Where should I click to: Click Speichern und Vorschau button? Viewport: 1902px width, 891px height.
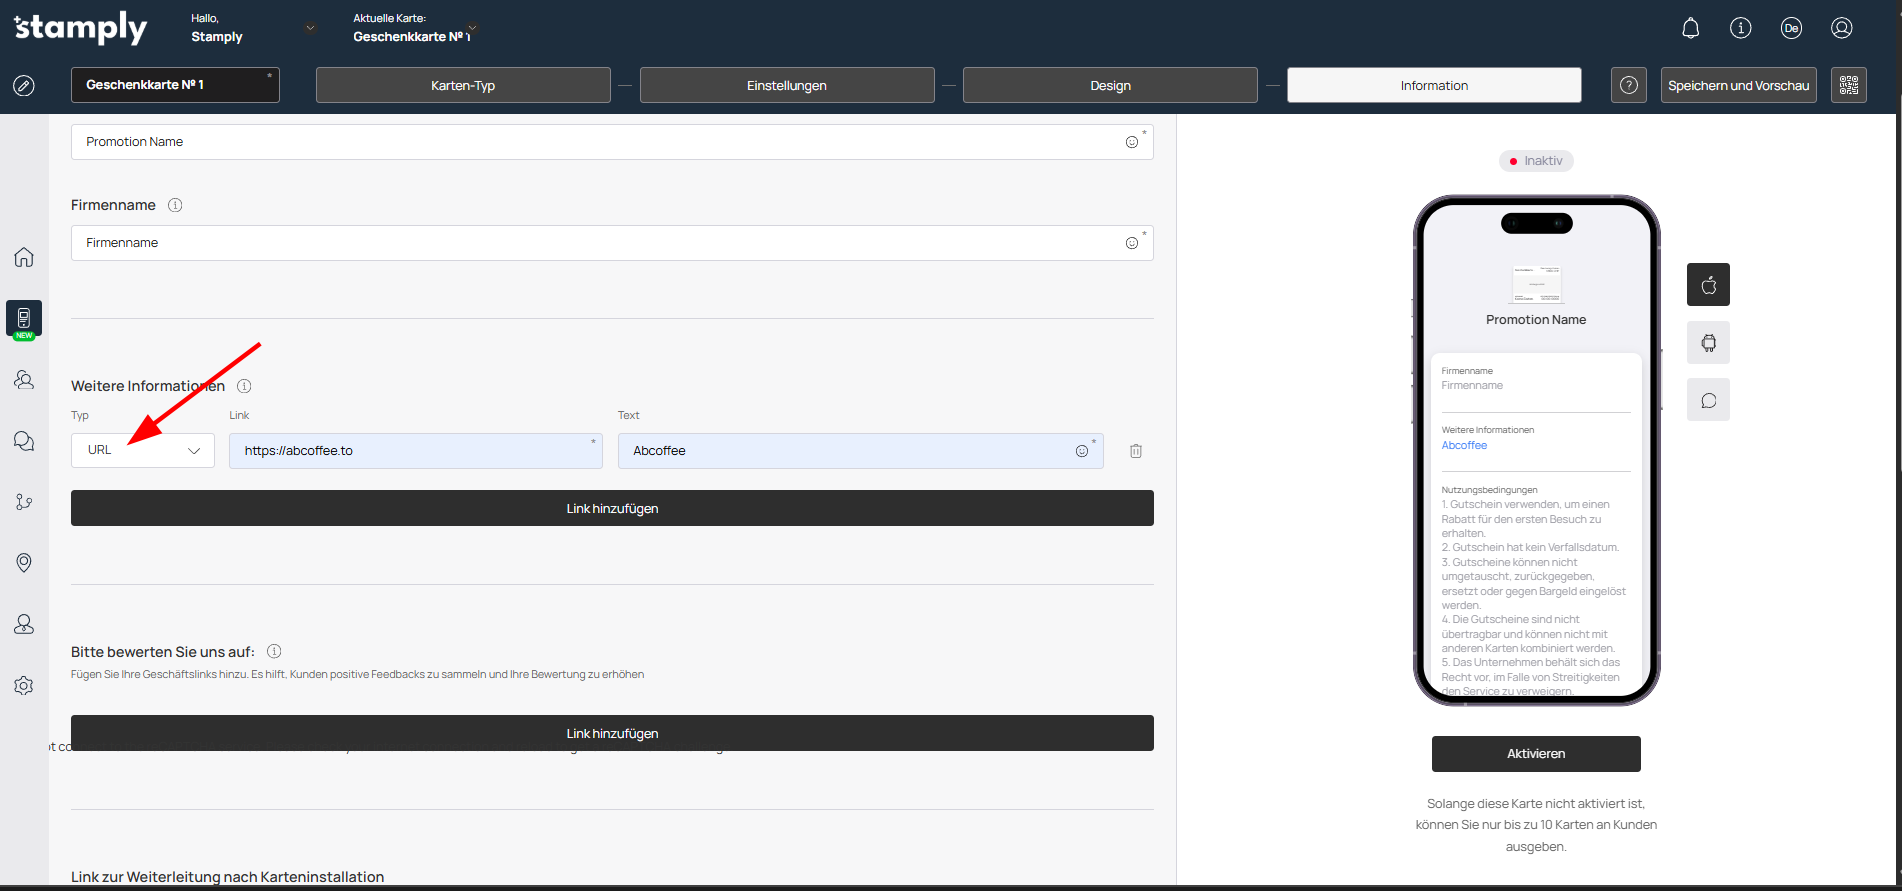1738,85
